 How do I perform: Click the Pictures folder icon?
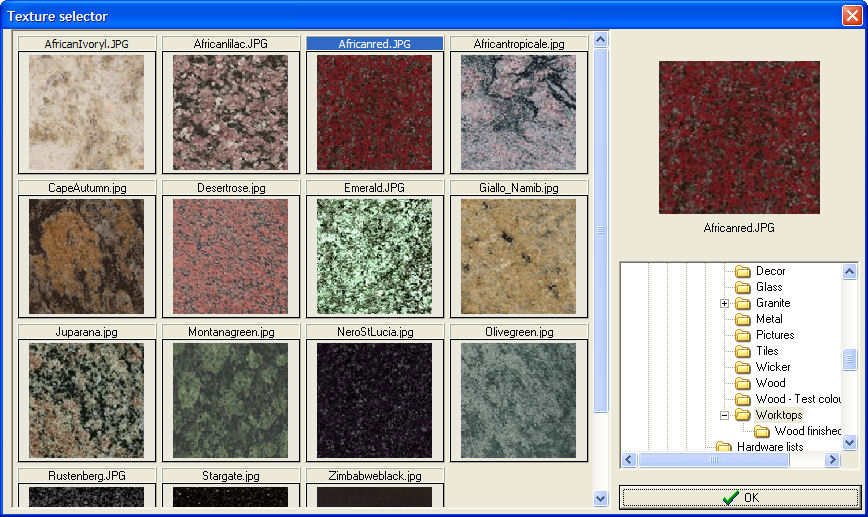click(x=742, y=335)
